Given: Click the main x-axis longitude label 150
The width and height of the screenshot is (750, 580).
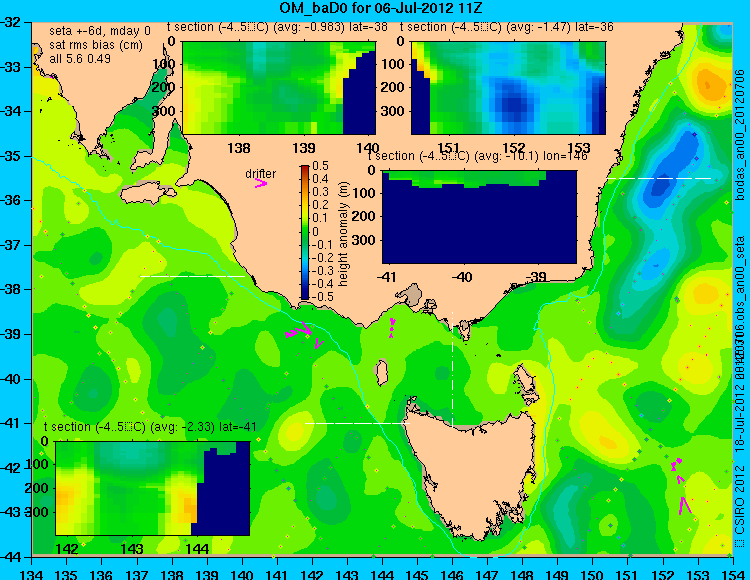Looking at the screenshot, I should point(592,575).
